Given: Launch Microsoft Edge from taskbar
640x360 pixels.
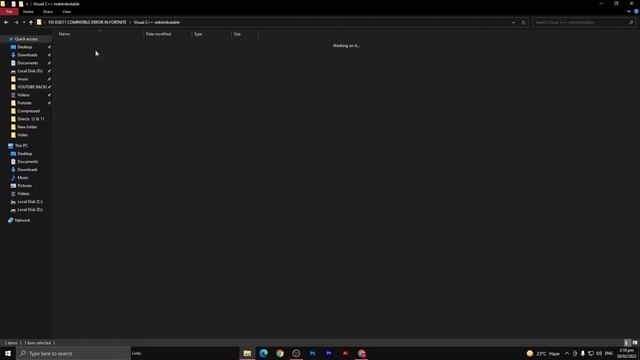Looking at the screenshot, I should (264, 353).
